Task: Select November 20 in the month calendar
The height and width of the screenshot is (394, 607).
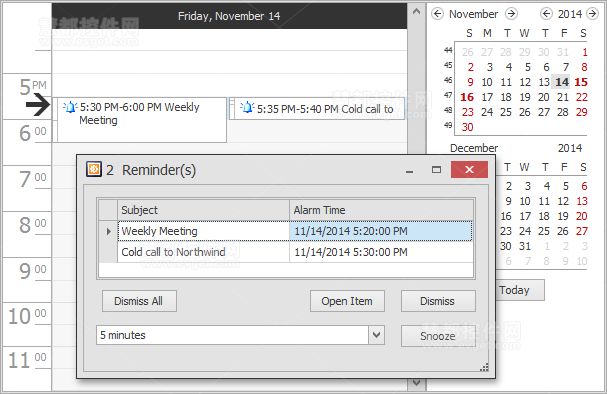Action: (x=544, y=97)
